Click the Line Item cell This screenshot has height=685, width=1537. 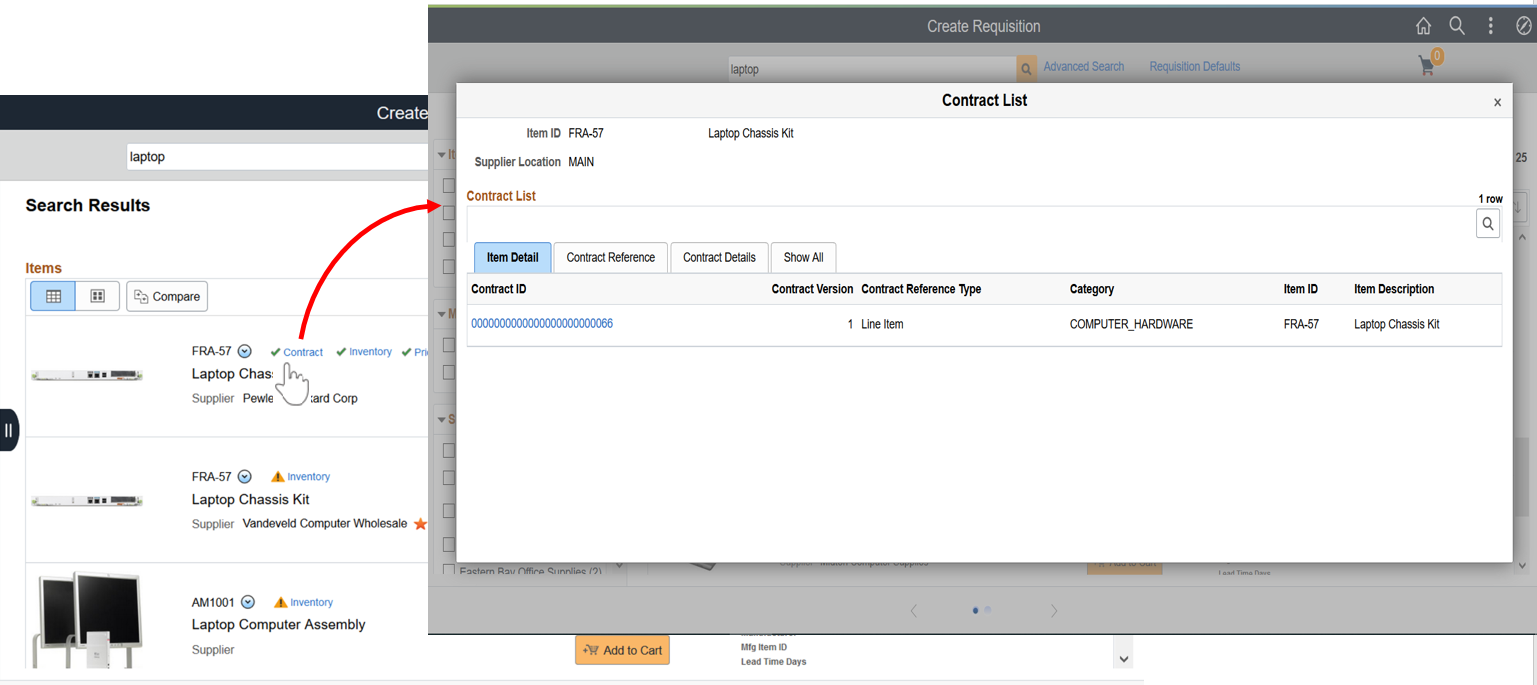coord(882,324)
